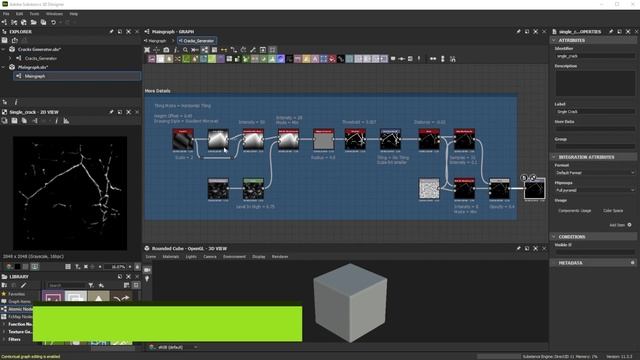The width and height of the screenshot is (640, 360).
Task: Click the undo icon in main toolbar
Action: 53,22
